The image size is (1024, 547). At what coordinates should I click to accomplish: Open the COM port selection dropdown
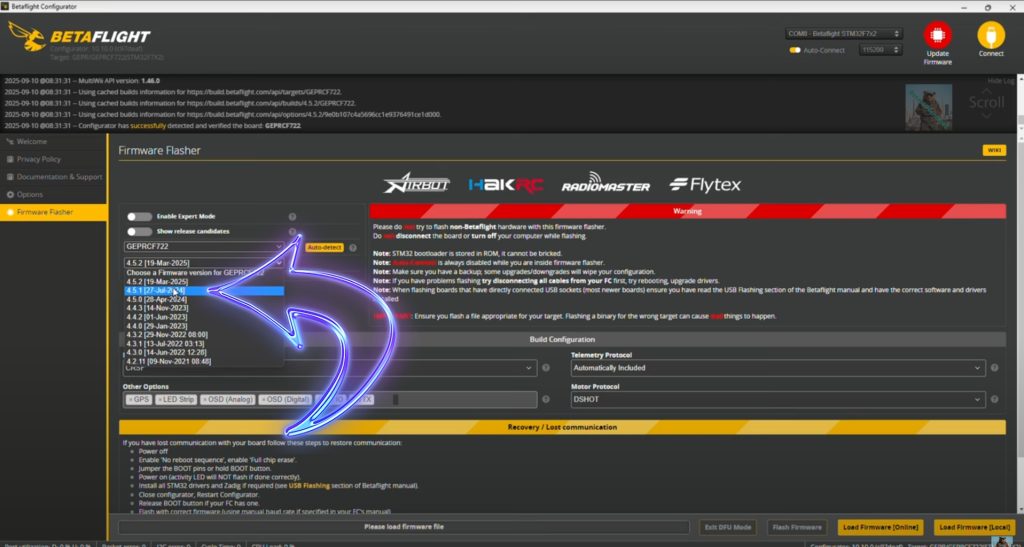point(844,33)
